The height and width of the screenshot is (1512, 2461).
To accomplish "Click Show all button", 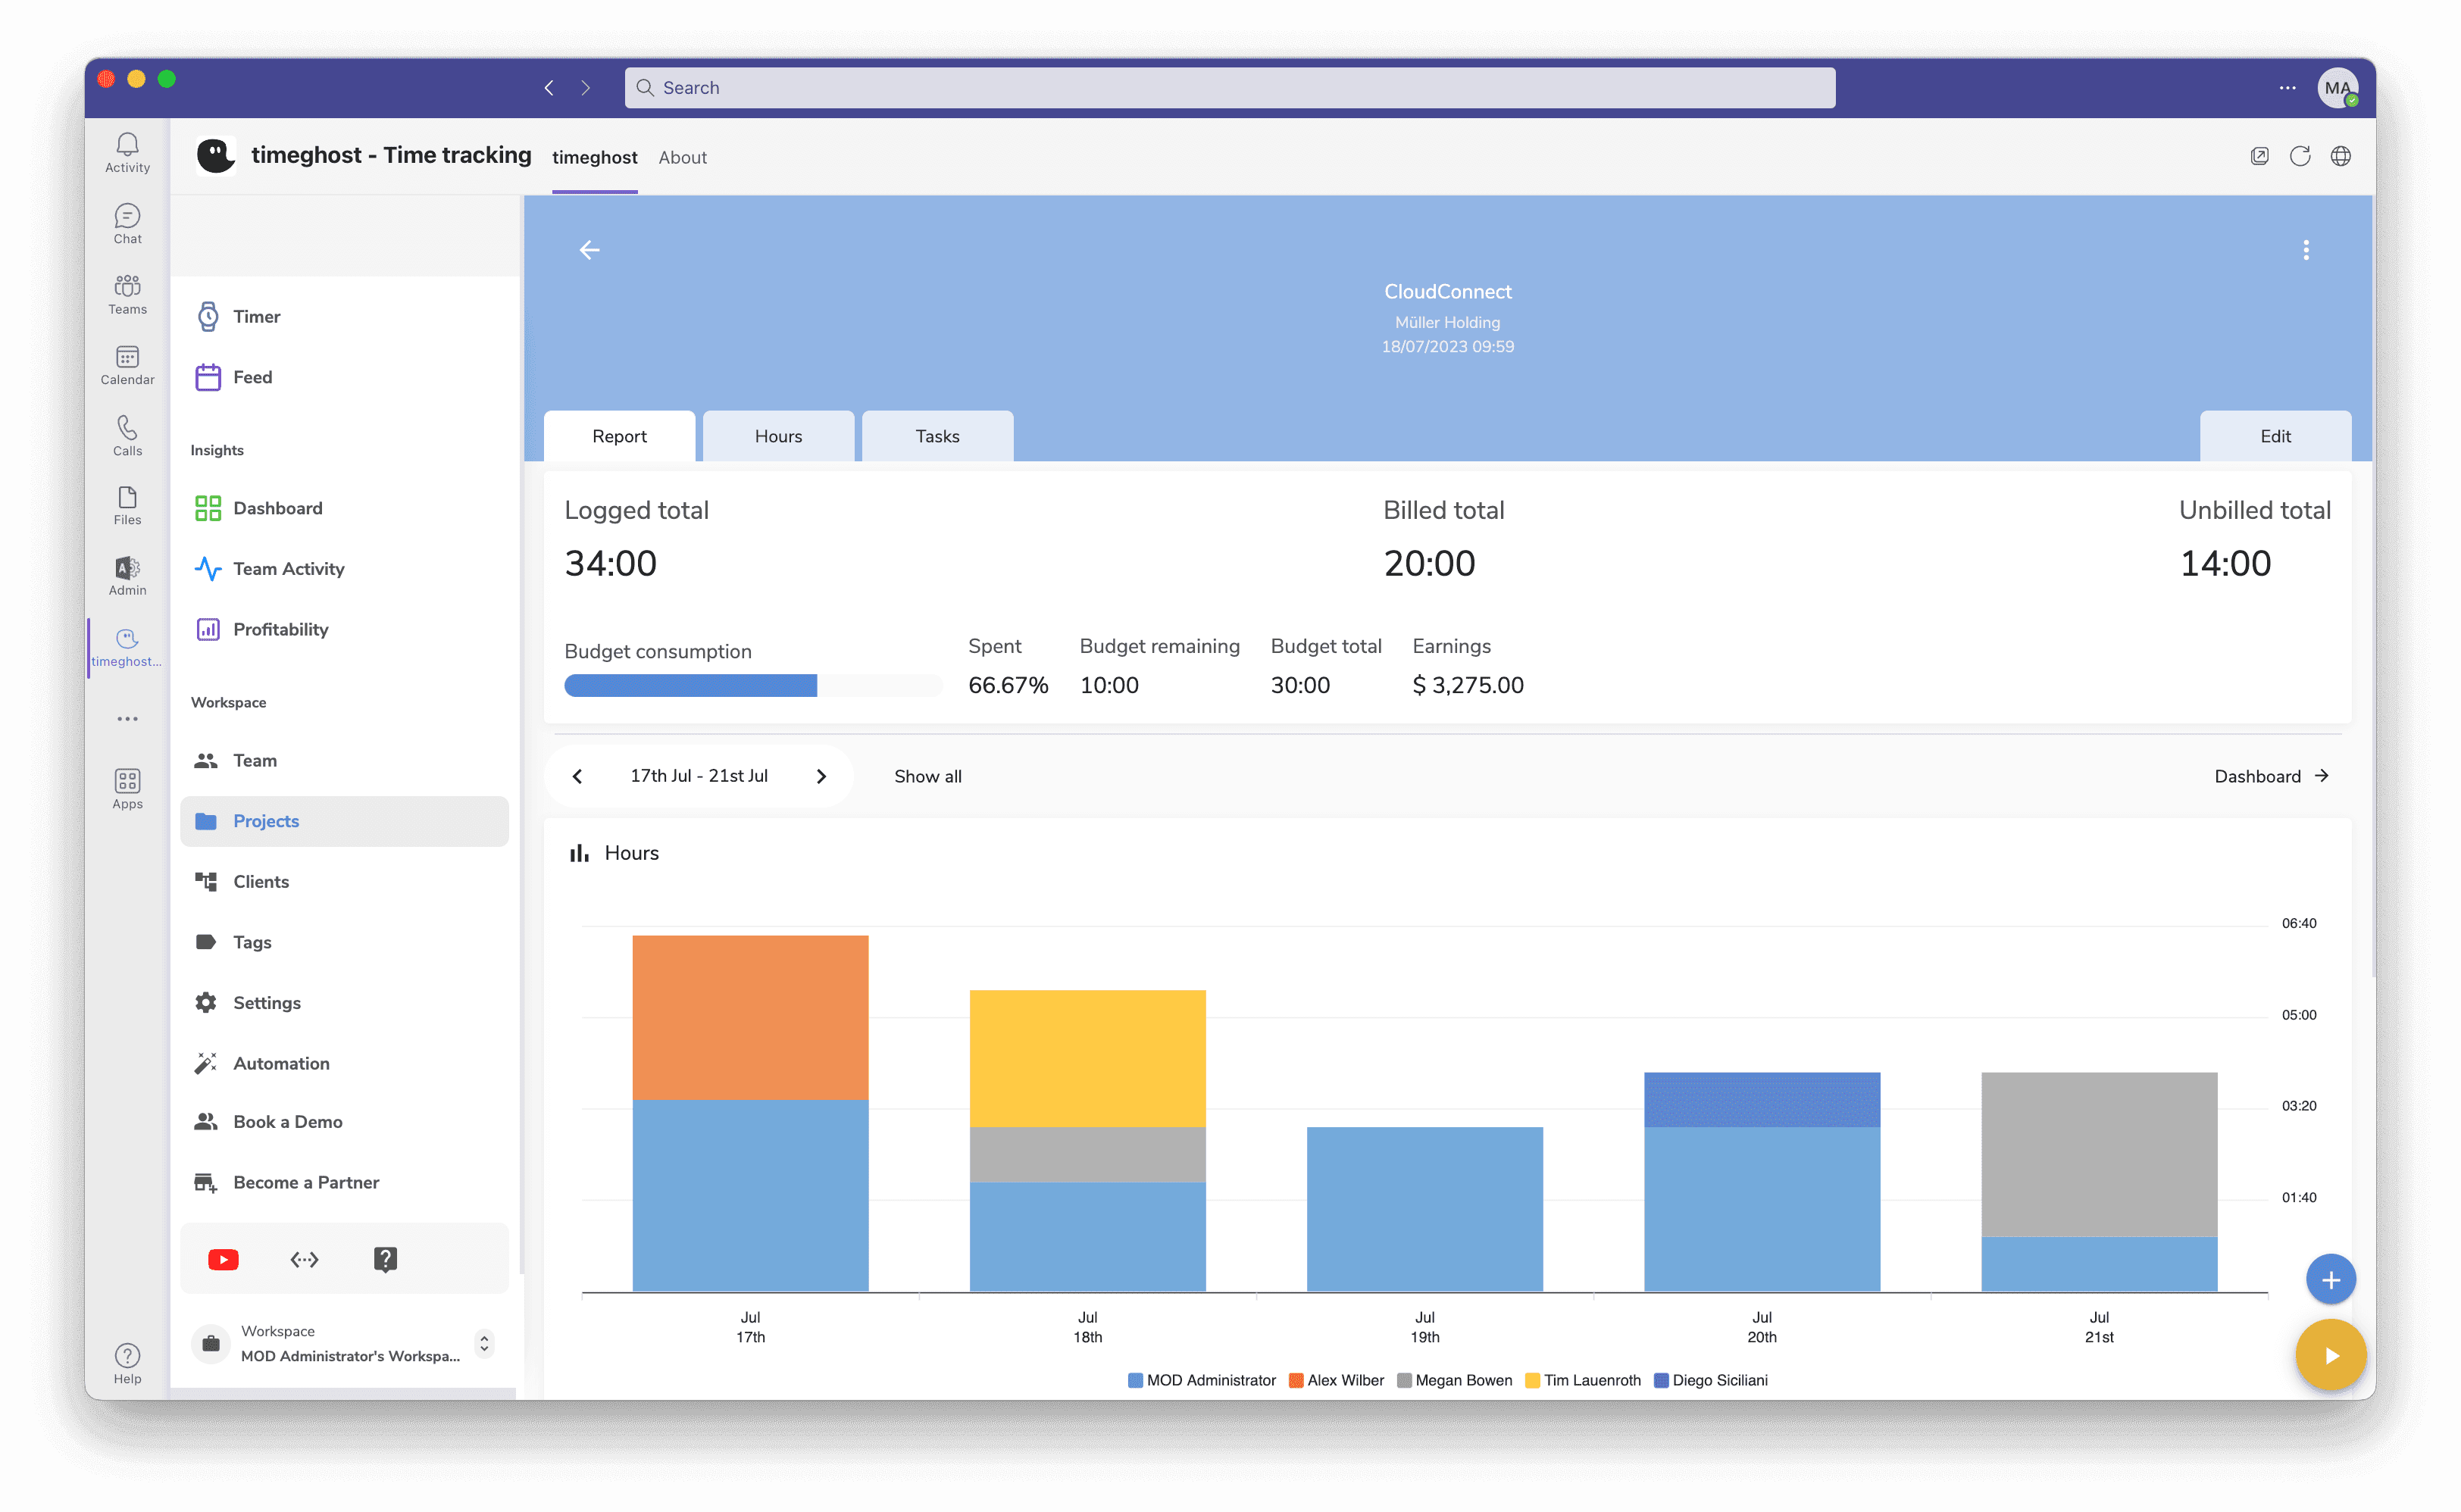I will 927,776.
